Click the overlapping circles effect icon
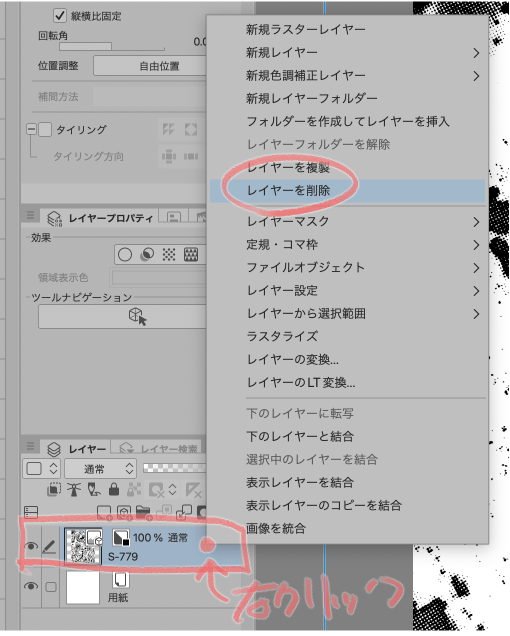Viewport: 510px width, 636px height. coord(147,254)
